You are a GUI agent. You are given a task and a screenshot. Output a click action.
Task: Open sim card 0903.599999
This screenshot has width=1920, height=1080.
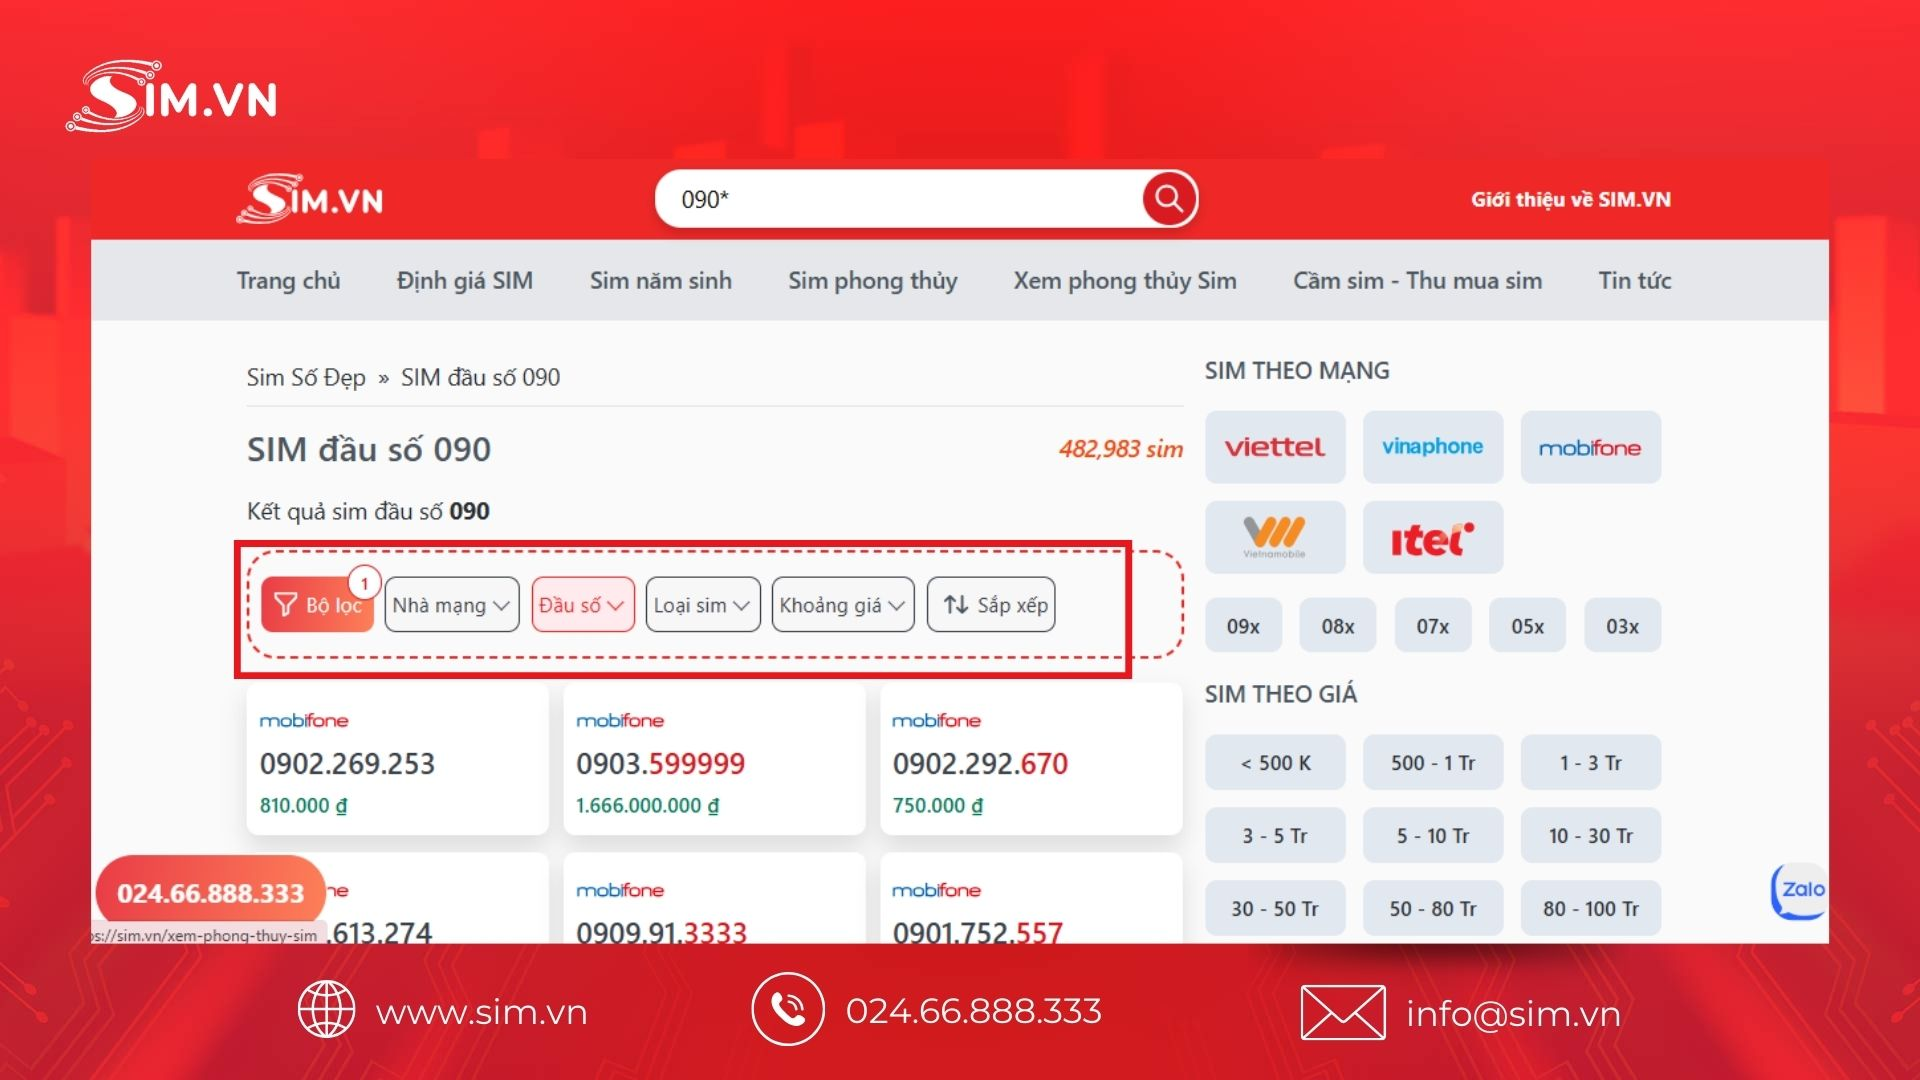pos(714,761)
